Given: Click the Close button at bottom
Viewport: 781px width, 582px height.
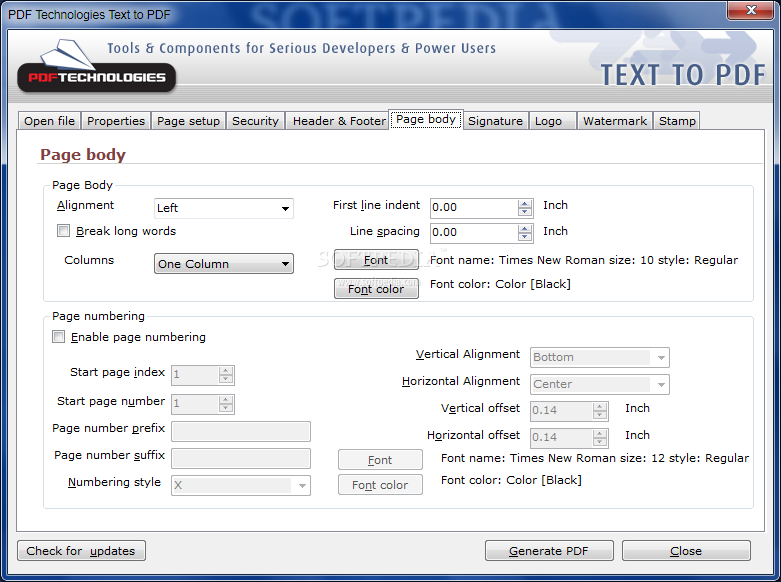Looking at the screenshot, I should pos(686,551).
